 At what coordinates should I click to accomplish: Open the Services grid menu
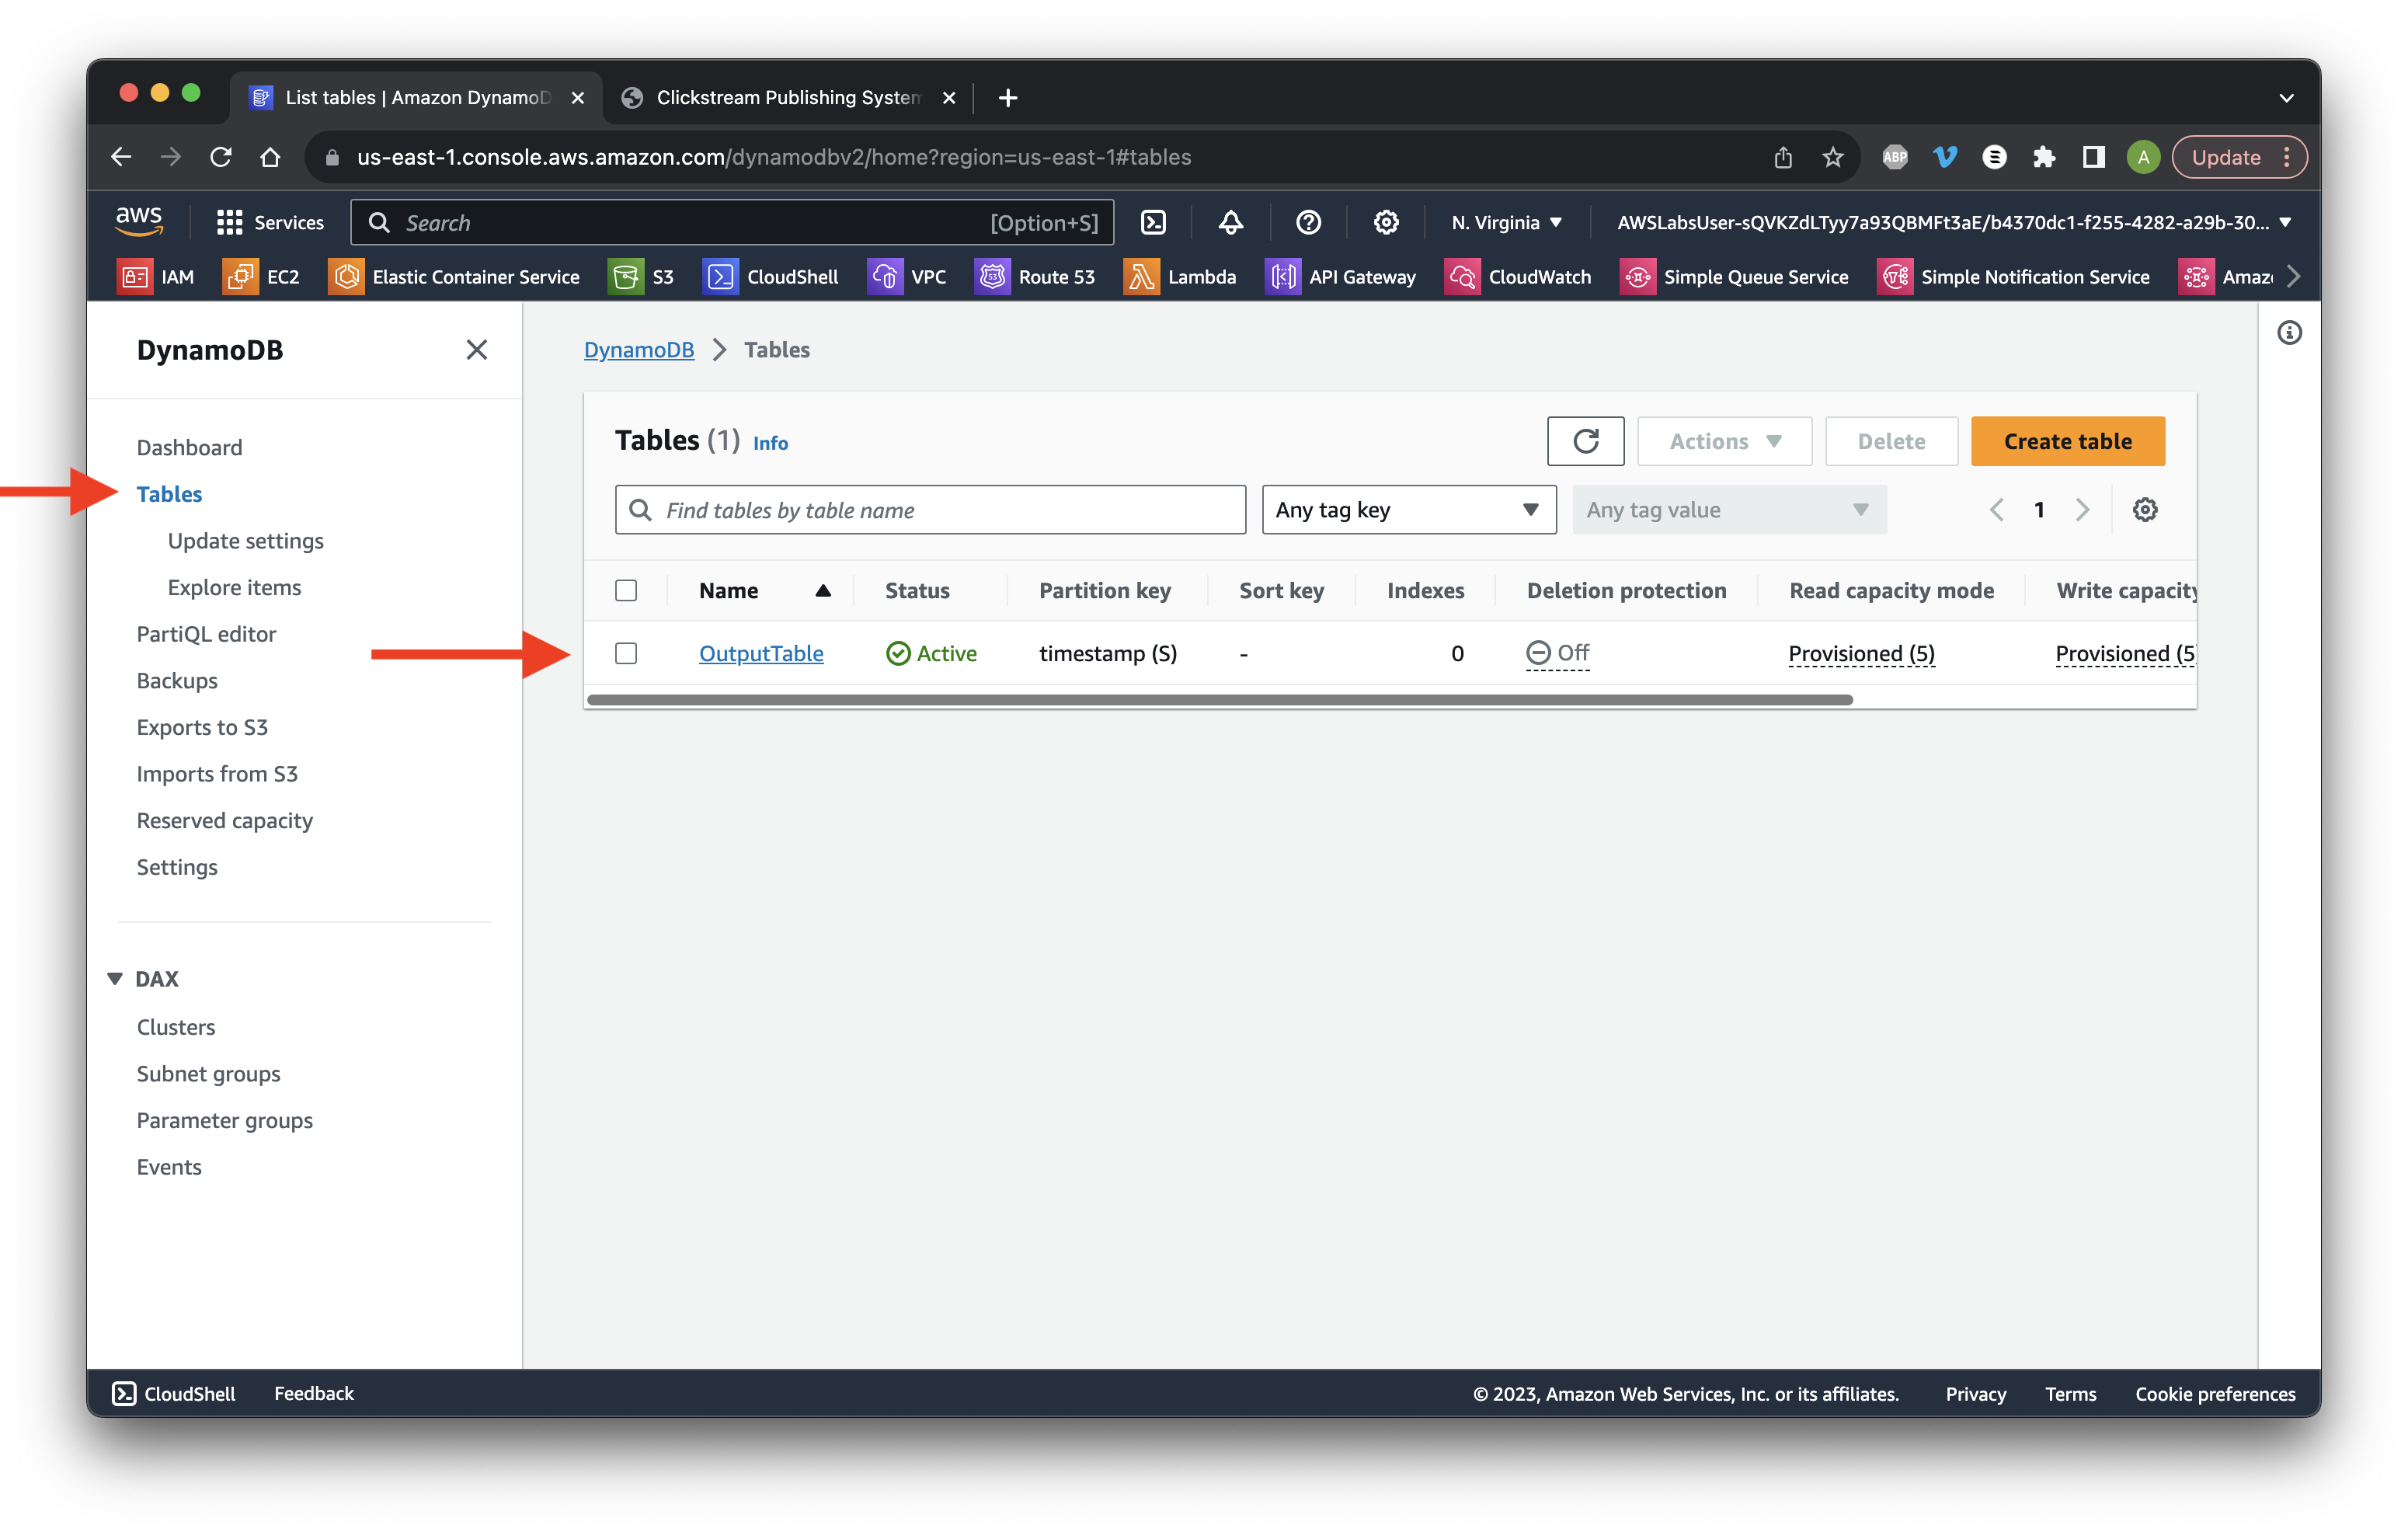pos(271,222)
